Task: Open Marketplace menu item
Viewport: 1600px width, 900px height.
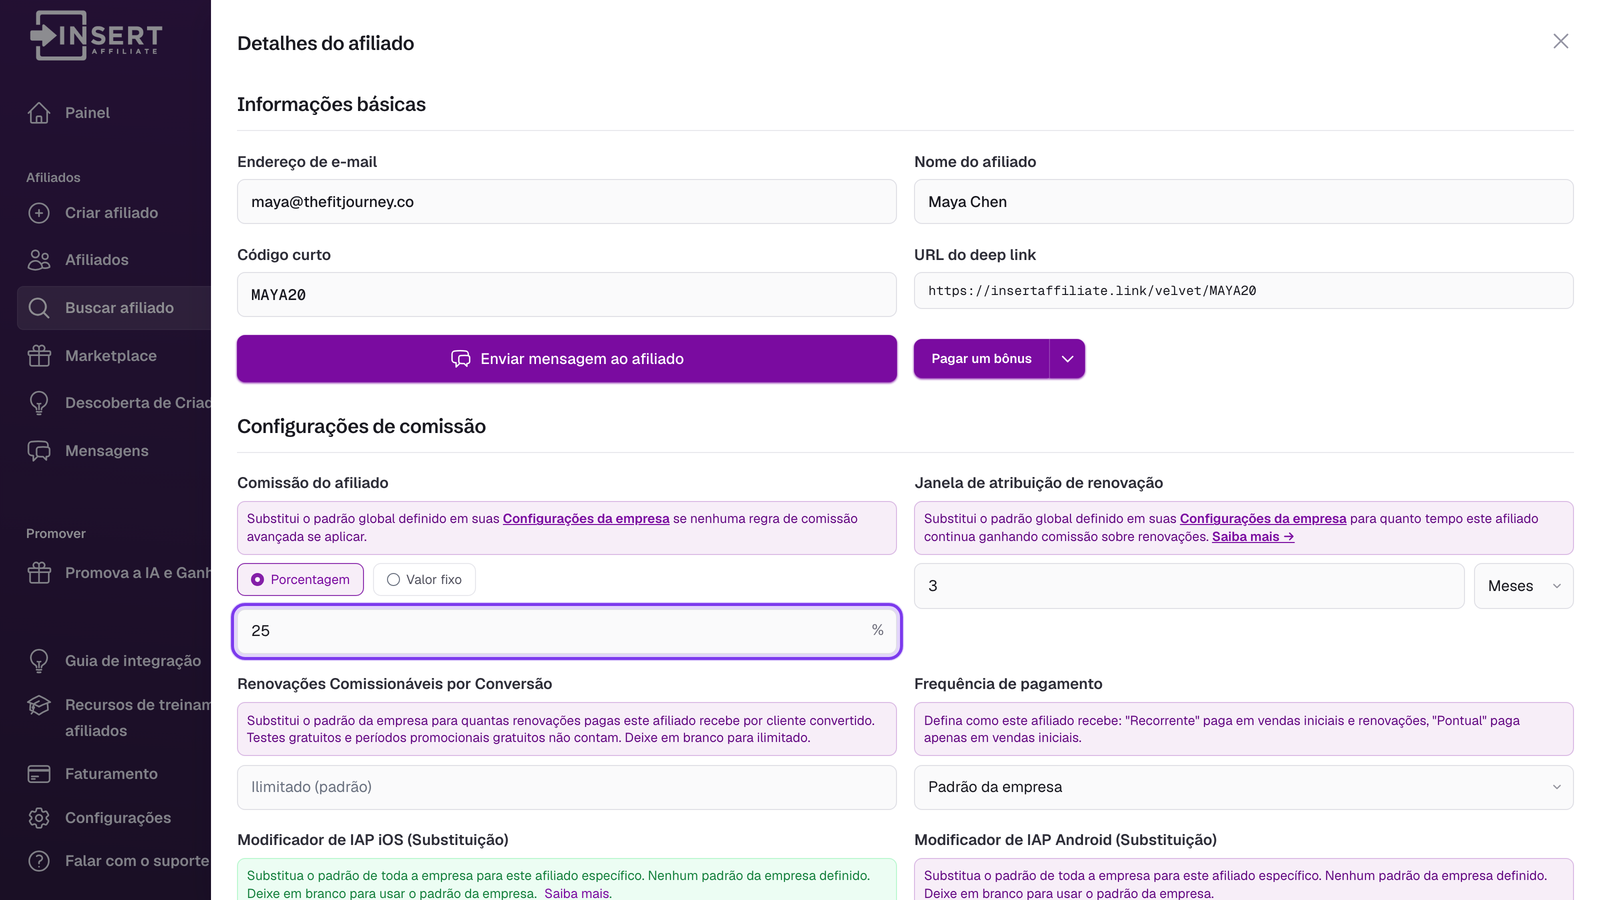Action: coord(111,356)
